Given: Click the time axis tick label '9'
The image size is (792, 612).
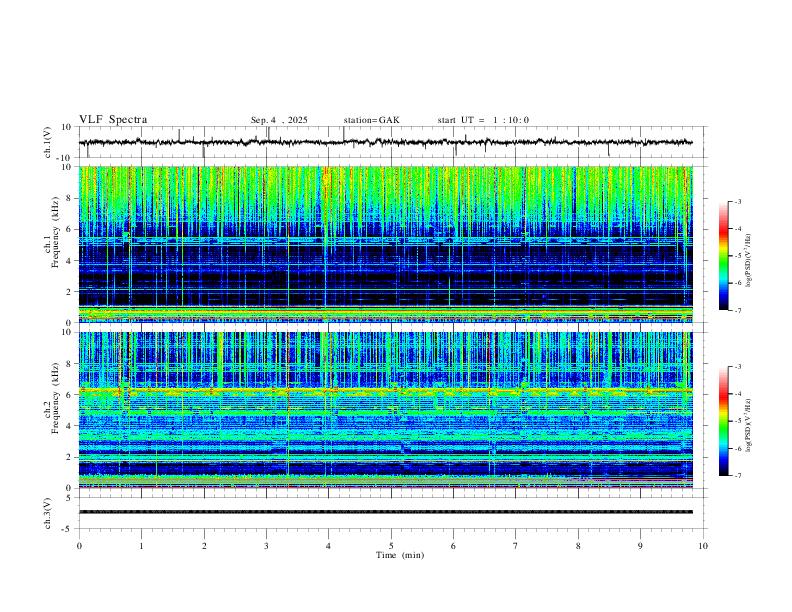Looking at the screenshot, I should [x=640, y=546].
